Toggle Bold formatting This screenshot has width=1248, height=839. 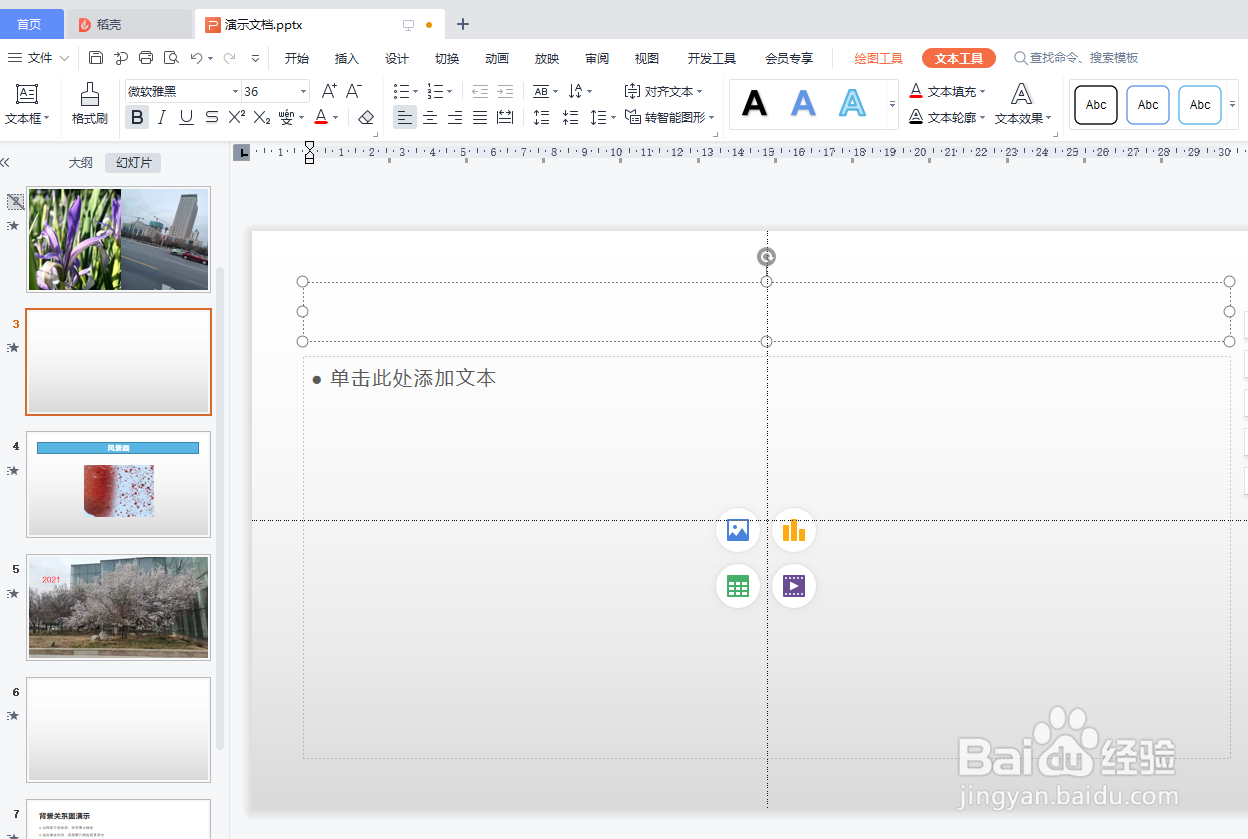(137, 117)
